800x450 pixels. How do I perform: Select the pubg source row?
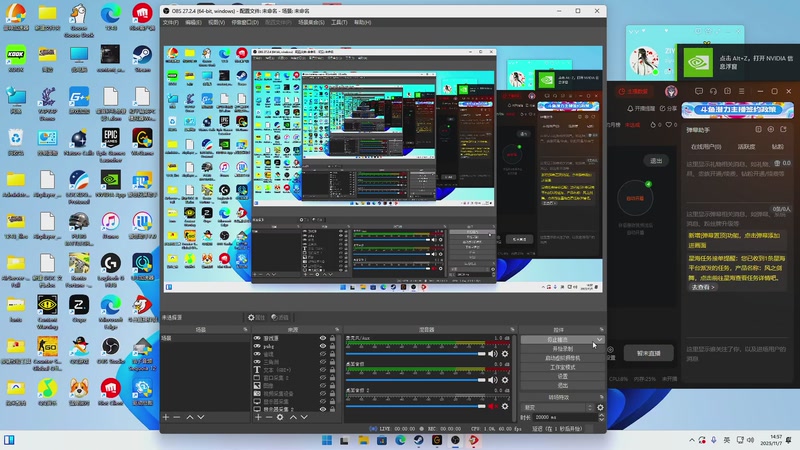295,346
